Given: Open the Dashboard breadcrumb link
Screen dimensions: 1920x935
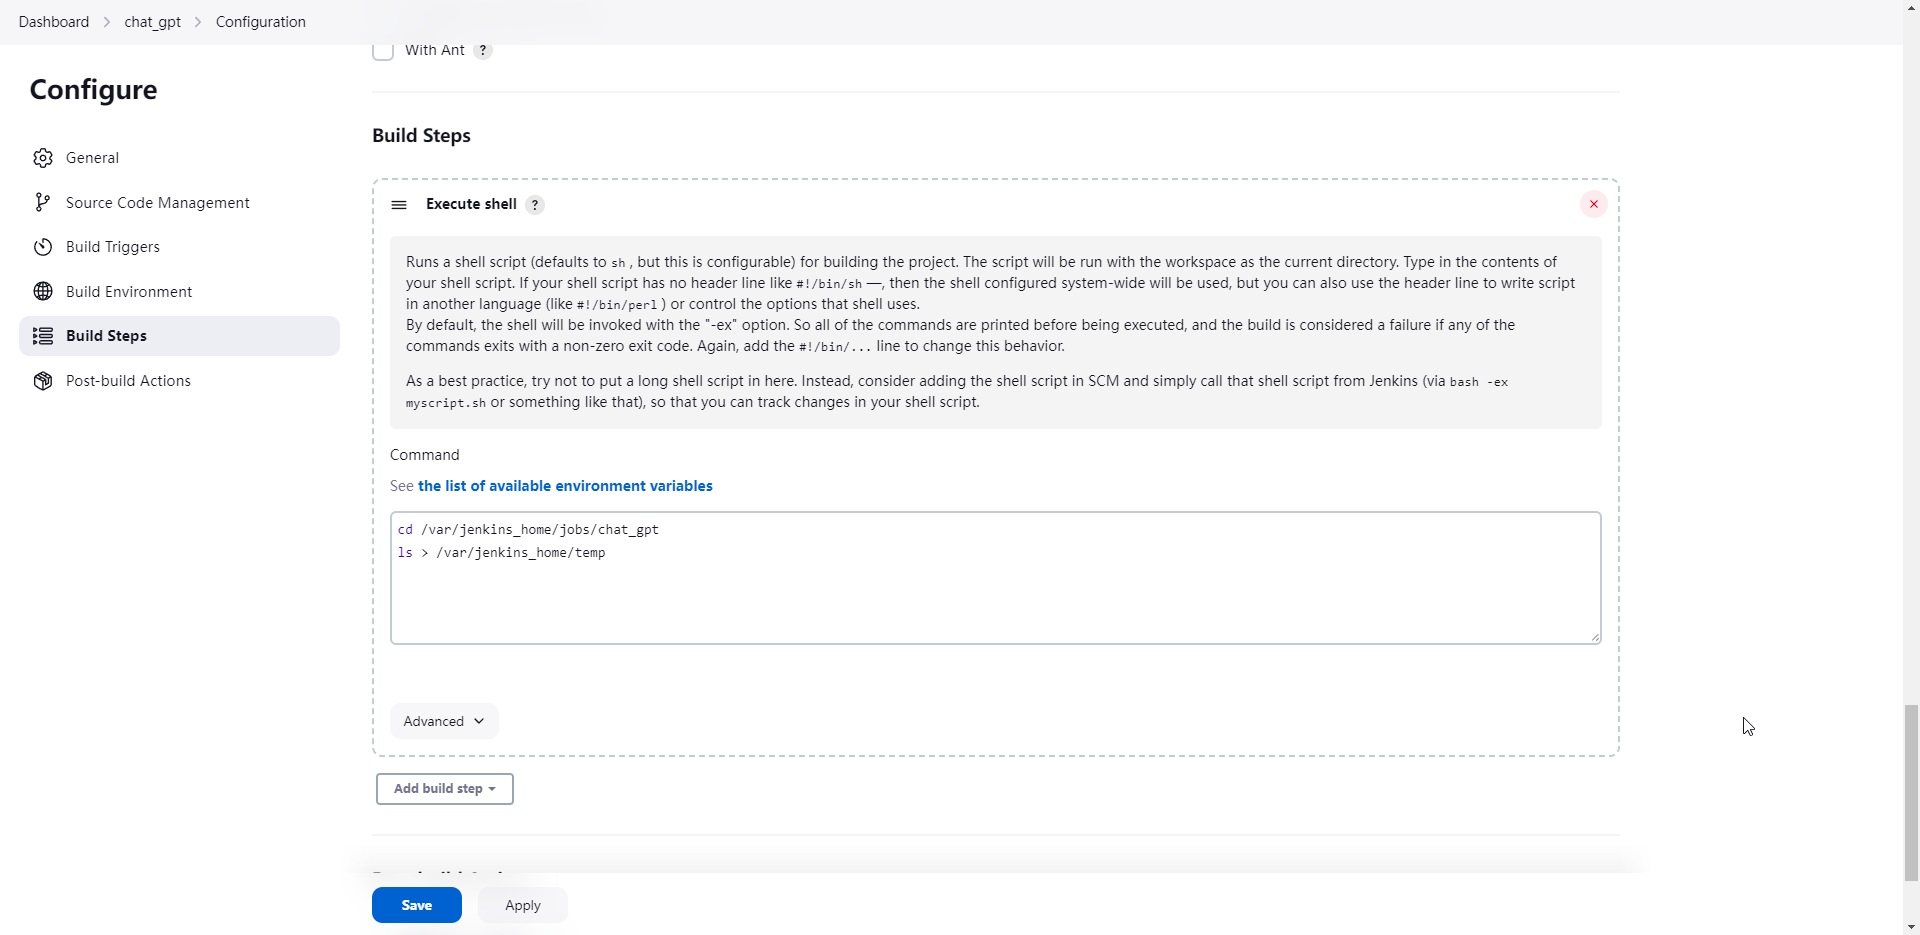Looking at the screenshot, I should point(54,22).
